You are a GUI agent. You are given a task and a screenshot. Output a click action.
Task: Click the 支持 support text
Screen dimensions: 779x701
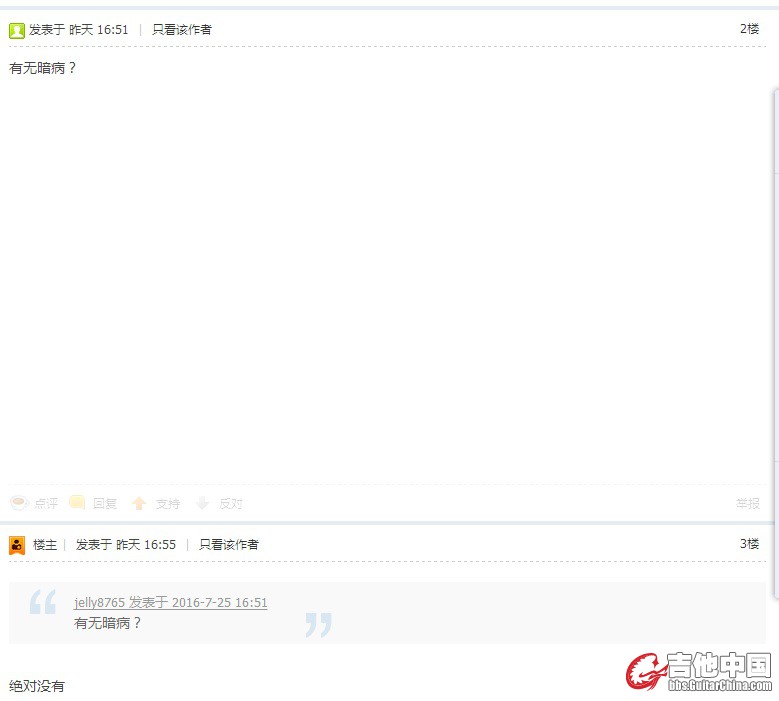[x=168, y=504]
